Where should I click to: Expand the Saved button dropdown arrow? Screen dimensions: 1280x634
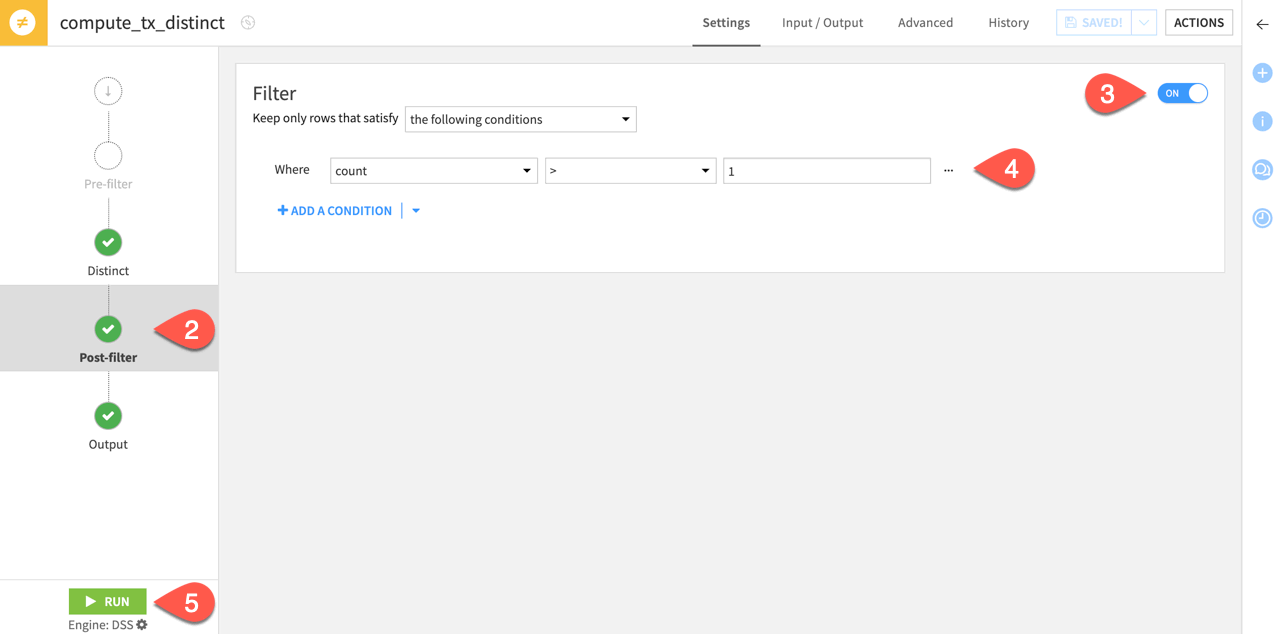tap(1144, 23)
